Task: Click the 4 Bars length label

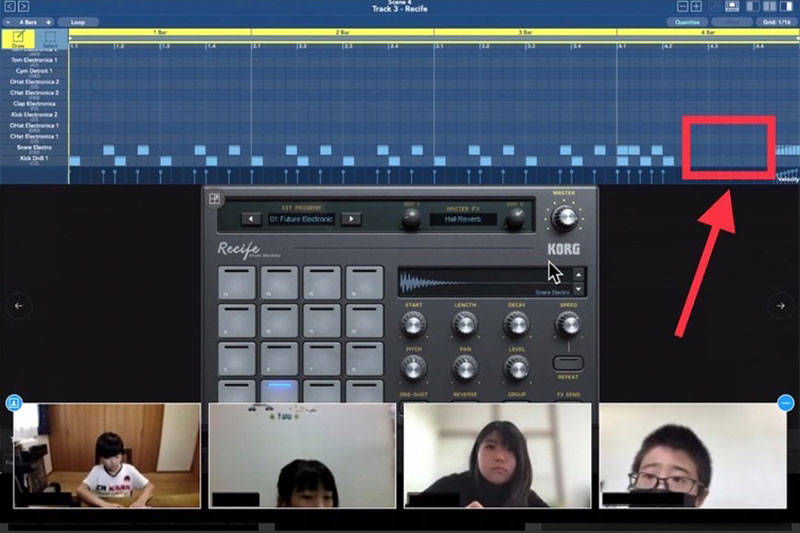Action: point(28,22)
